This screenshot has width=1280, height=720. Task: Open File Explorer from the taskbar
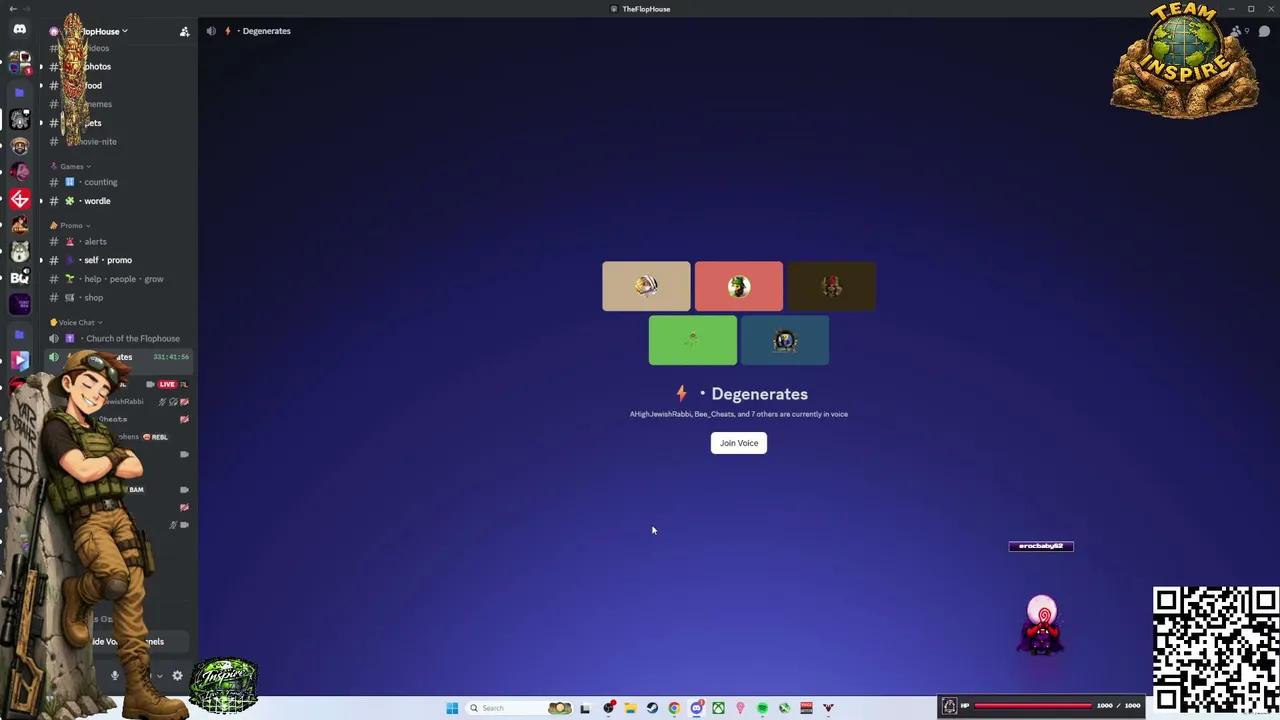click(630, 708)
